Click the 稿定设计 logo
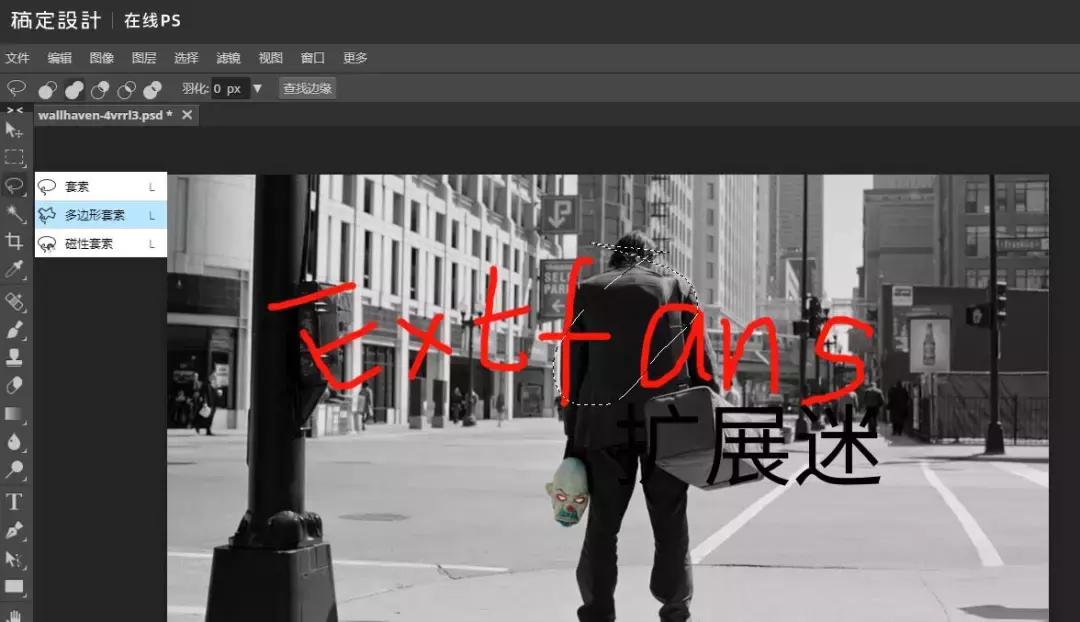This screenshot has height=622, width=1080. coord(56,19)
